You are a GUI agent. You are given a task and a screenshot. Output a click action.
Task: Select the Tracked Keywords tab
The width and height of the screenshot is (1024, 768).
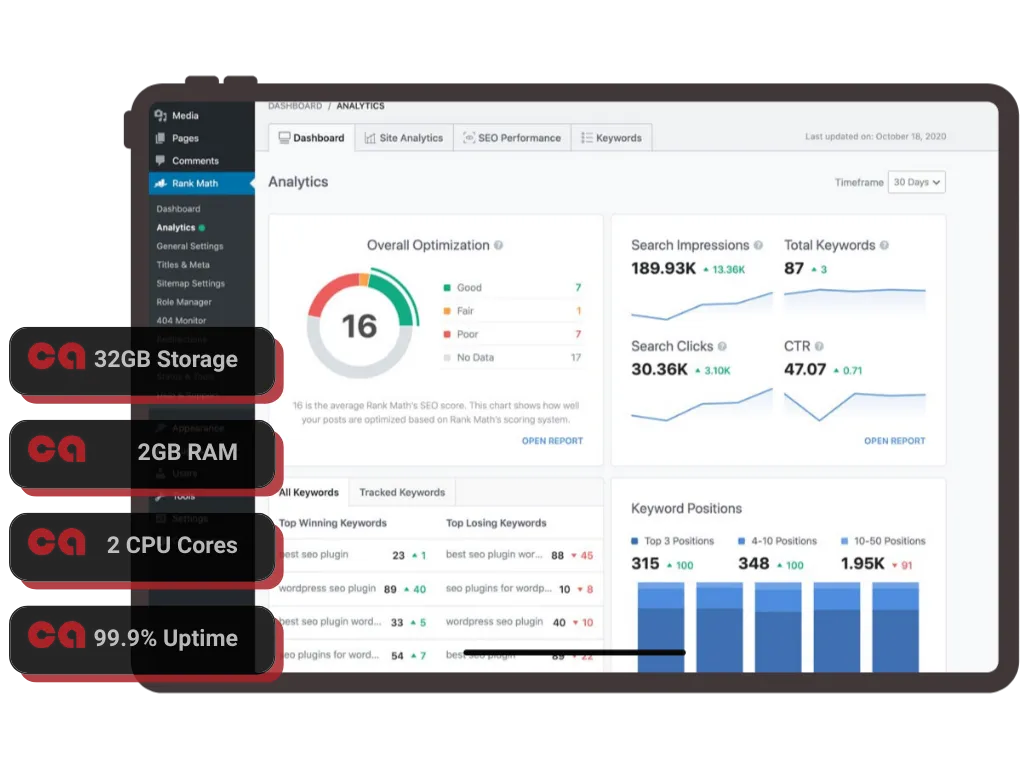(402, 492)
